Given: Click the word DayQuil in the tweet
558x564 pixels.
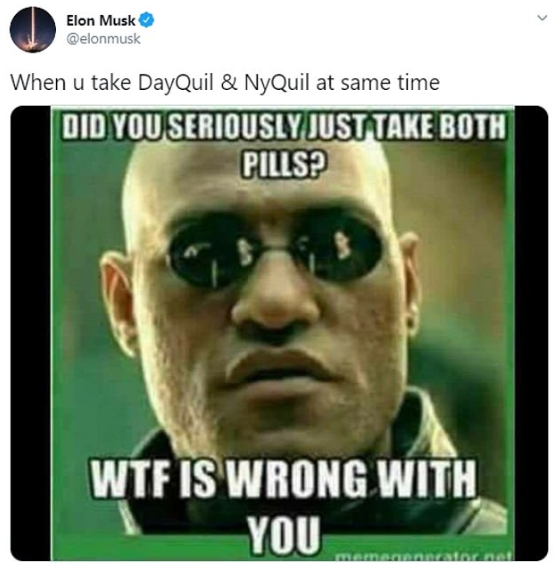Looking at the screenshot, I should [x=176, y=83].
